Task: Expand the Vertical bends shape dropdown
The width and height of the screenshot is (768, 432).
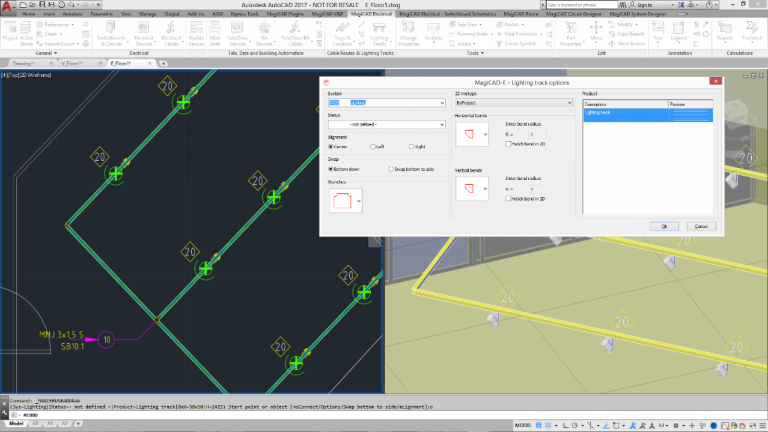Action: coord(485,189)
